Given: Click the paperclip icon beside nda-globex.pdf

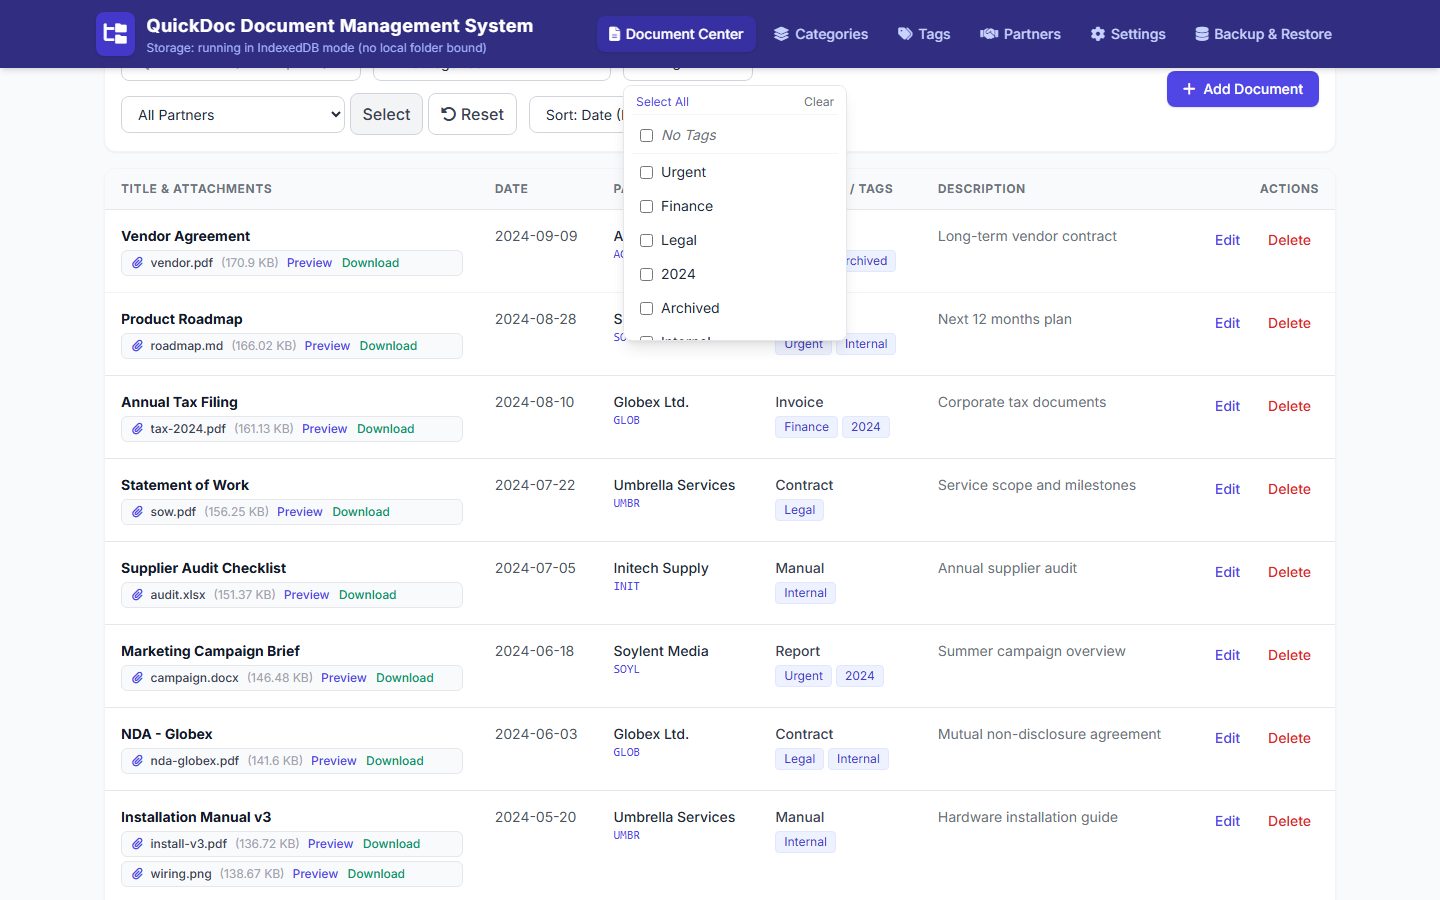Looking at the screenshot, I should (138, 761).
